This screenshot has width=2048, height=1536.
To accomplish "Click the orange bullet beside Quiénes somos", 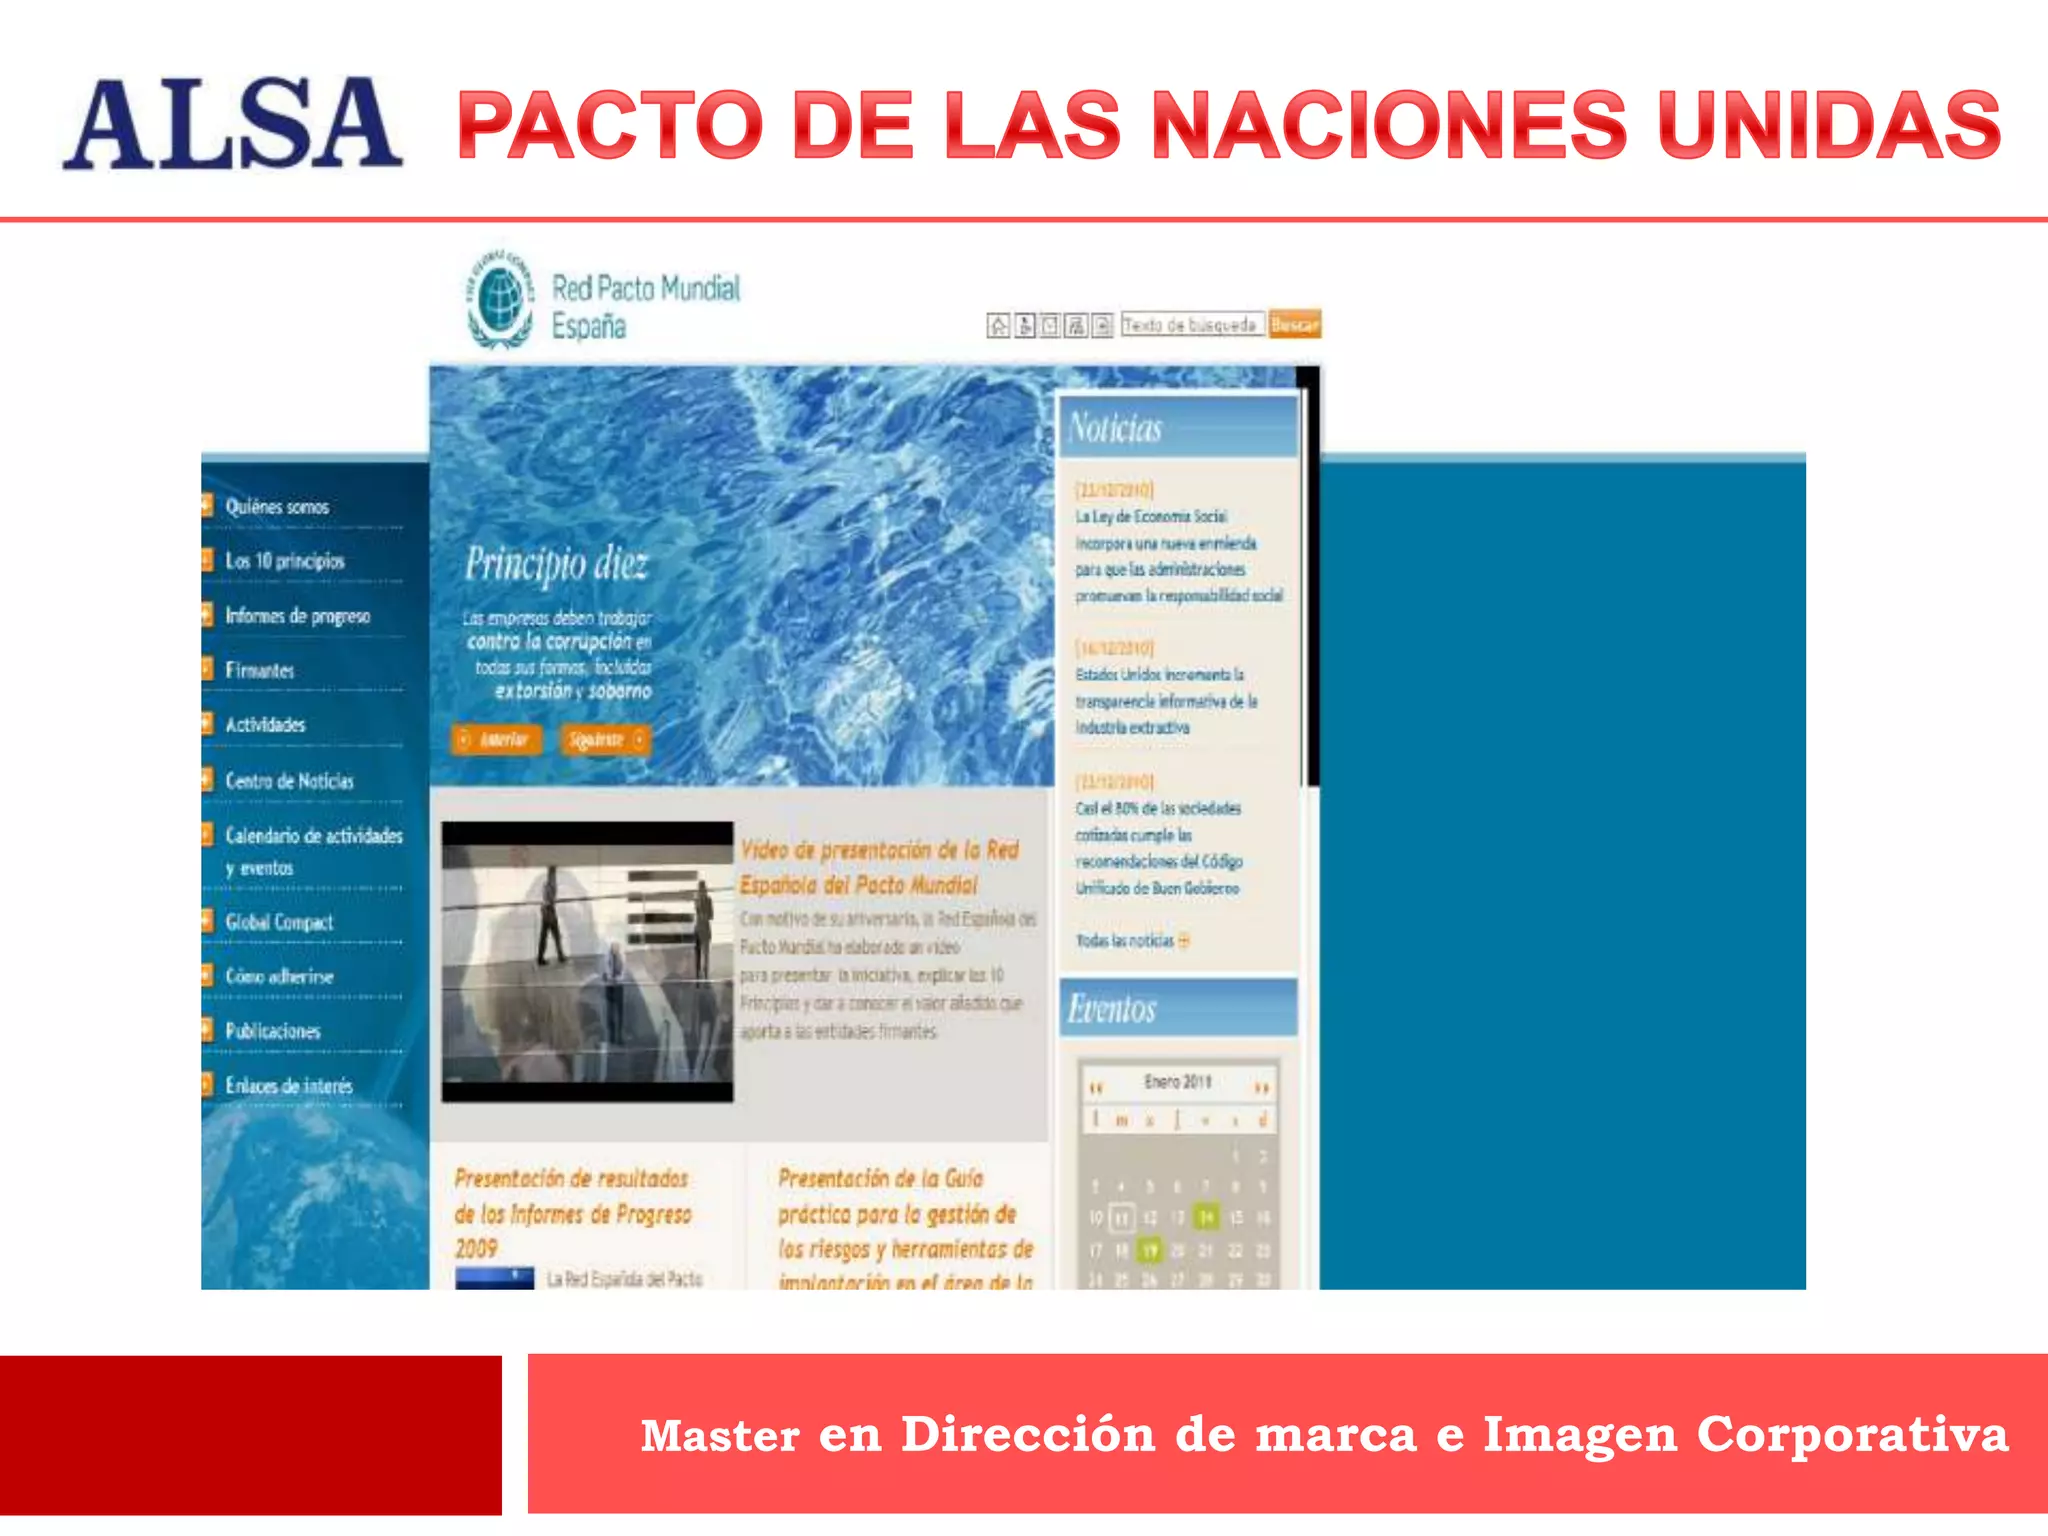I will click(x=207, y=505).
